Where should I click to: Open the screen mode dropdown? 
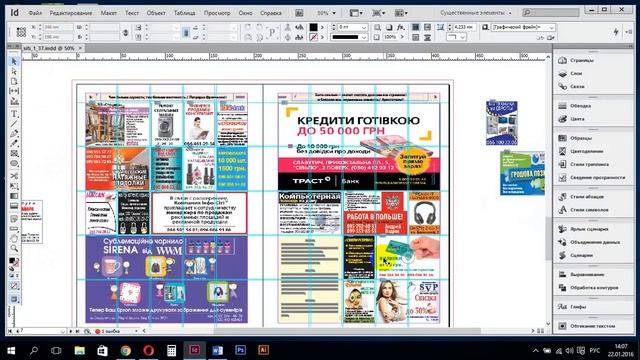coord(379,13)
